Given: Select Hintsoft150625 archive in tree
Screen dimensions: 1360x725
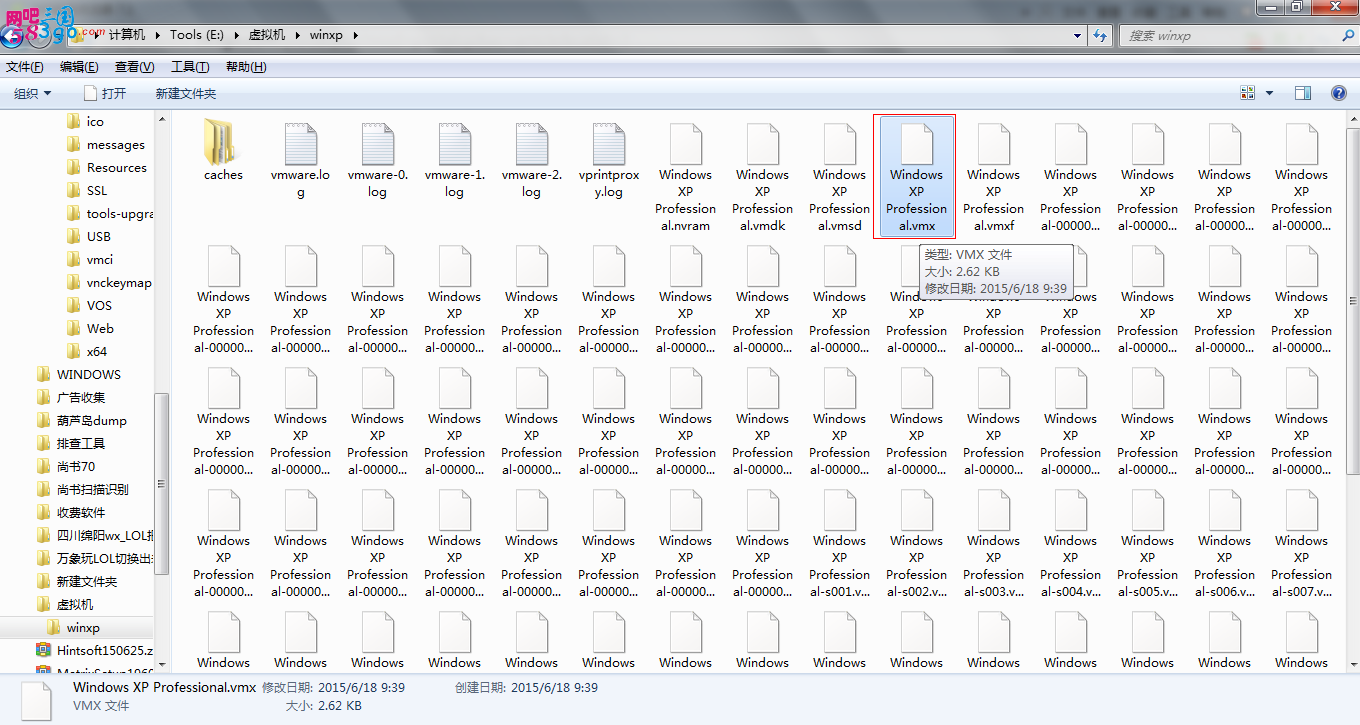Looking at the screenshot, I should 94,651.
